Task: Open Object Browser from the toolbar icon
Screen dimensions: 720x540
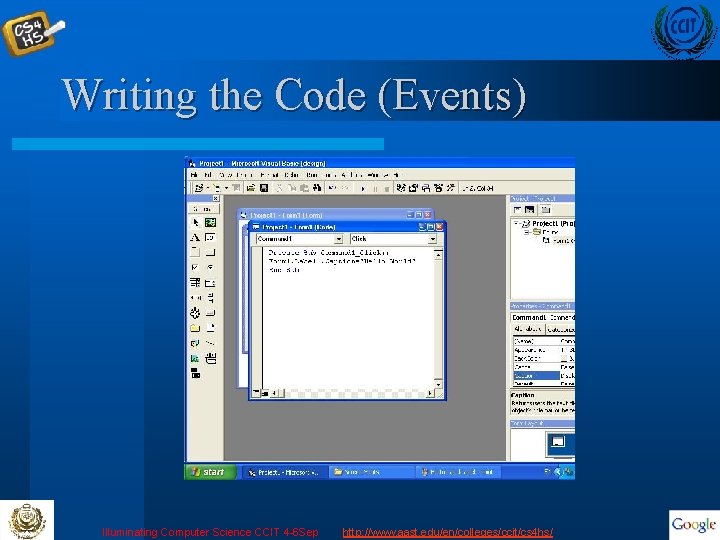Action: pos(438,188)
